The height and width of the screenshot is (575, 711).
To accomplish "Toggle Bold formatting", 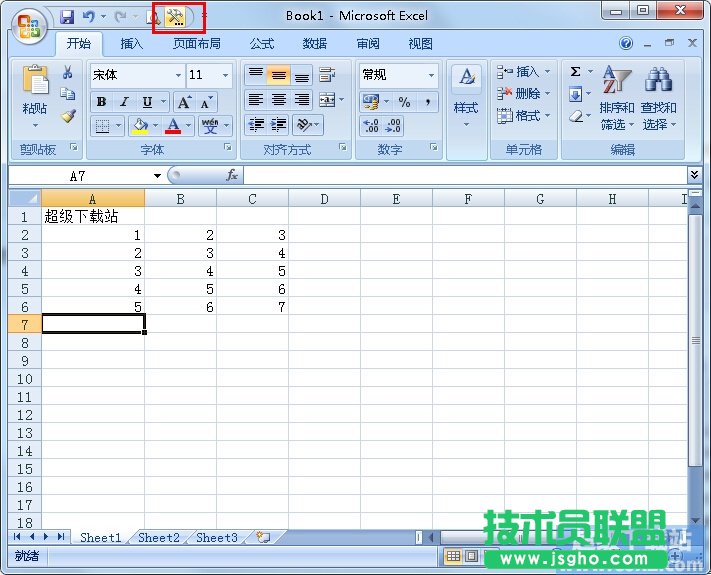I will pyautogui.click(x=101, y=102).
